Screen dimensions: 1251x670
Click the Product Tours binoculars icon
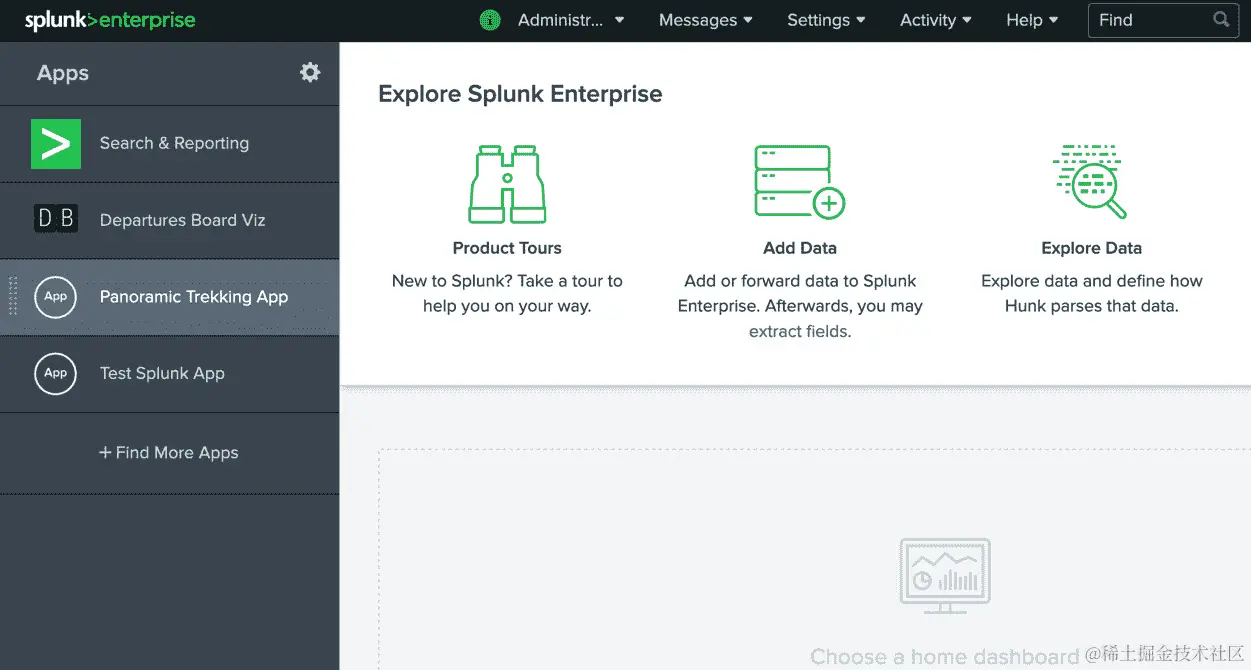click(x=507, y=184)
